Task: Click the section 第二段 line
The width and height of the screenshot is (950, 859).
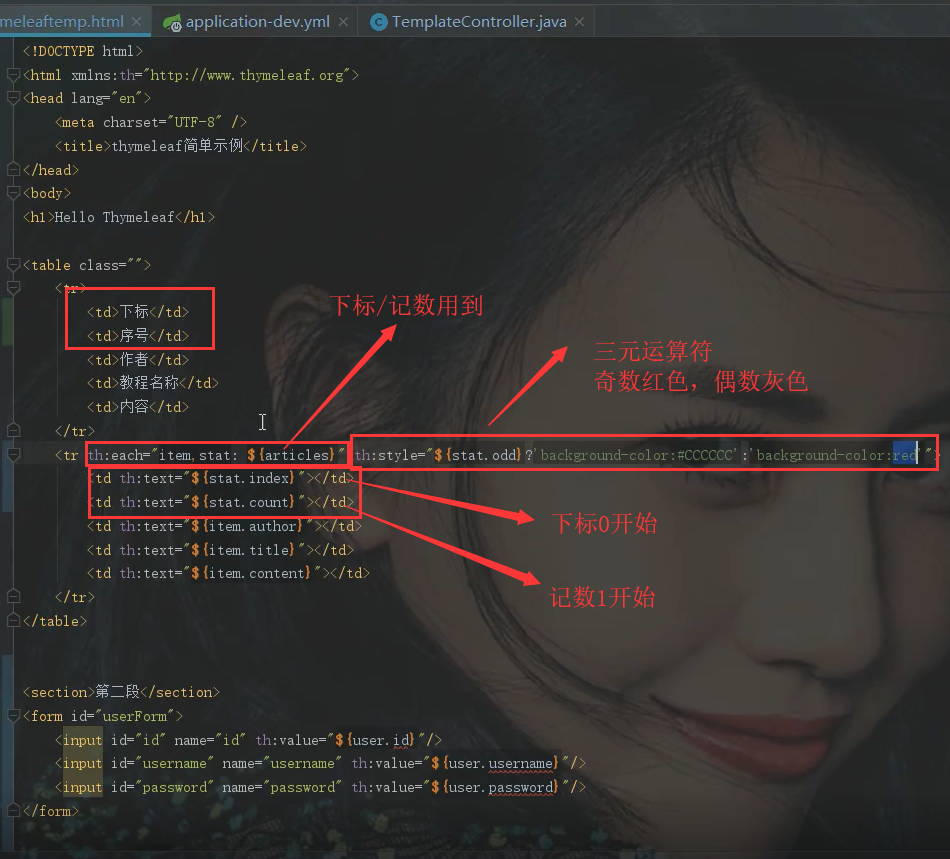Action: coord(121,692)
